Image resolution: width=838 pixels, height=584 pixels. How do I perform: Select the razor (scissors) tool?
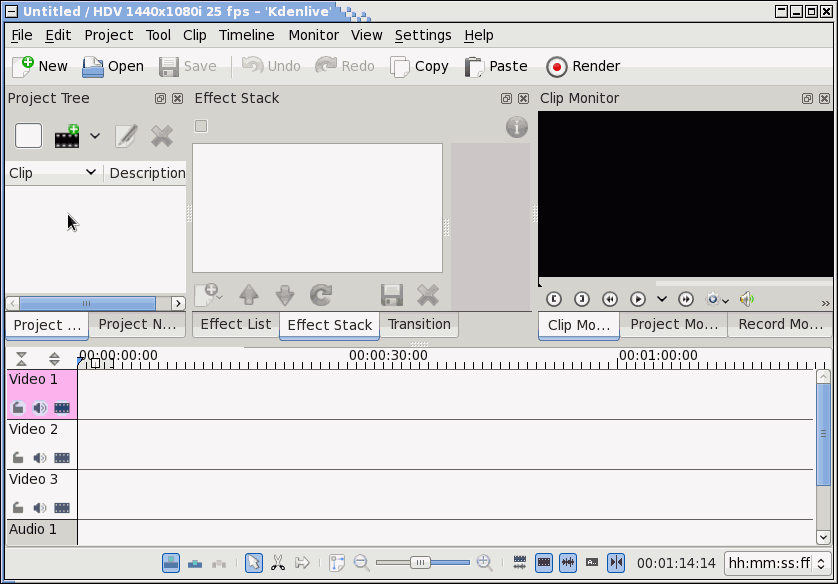click(x=278, y=563)
